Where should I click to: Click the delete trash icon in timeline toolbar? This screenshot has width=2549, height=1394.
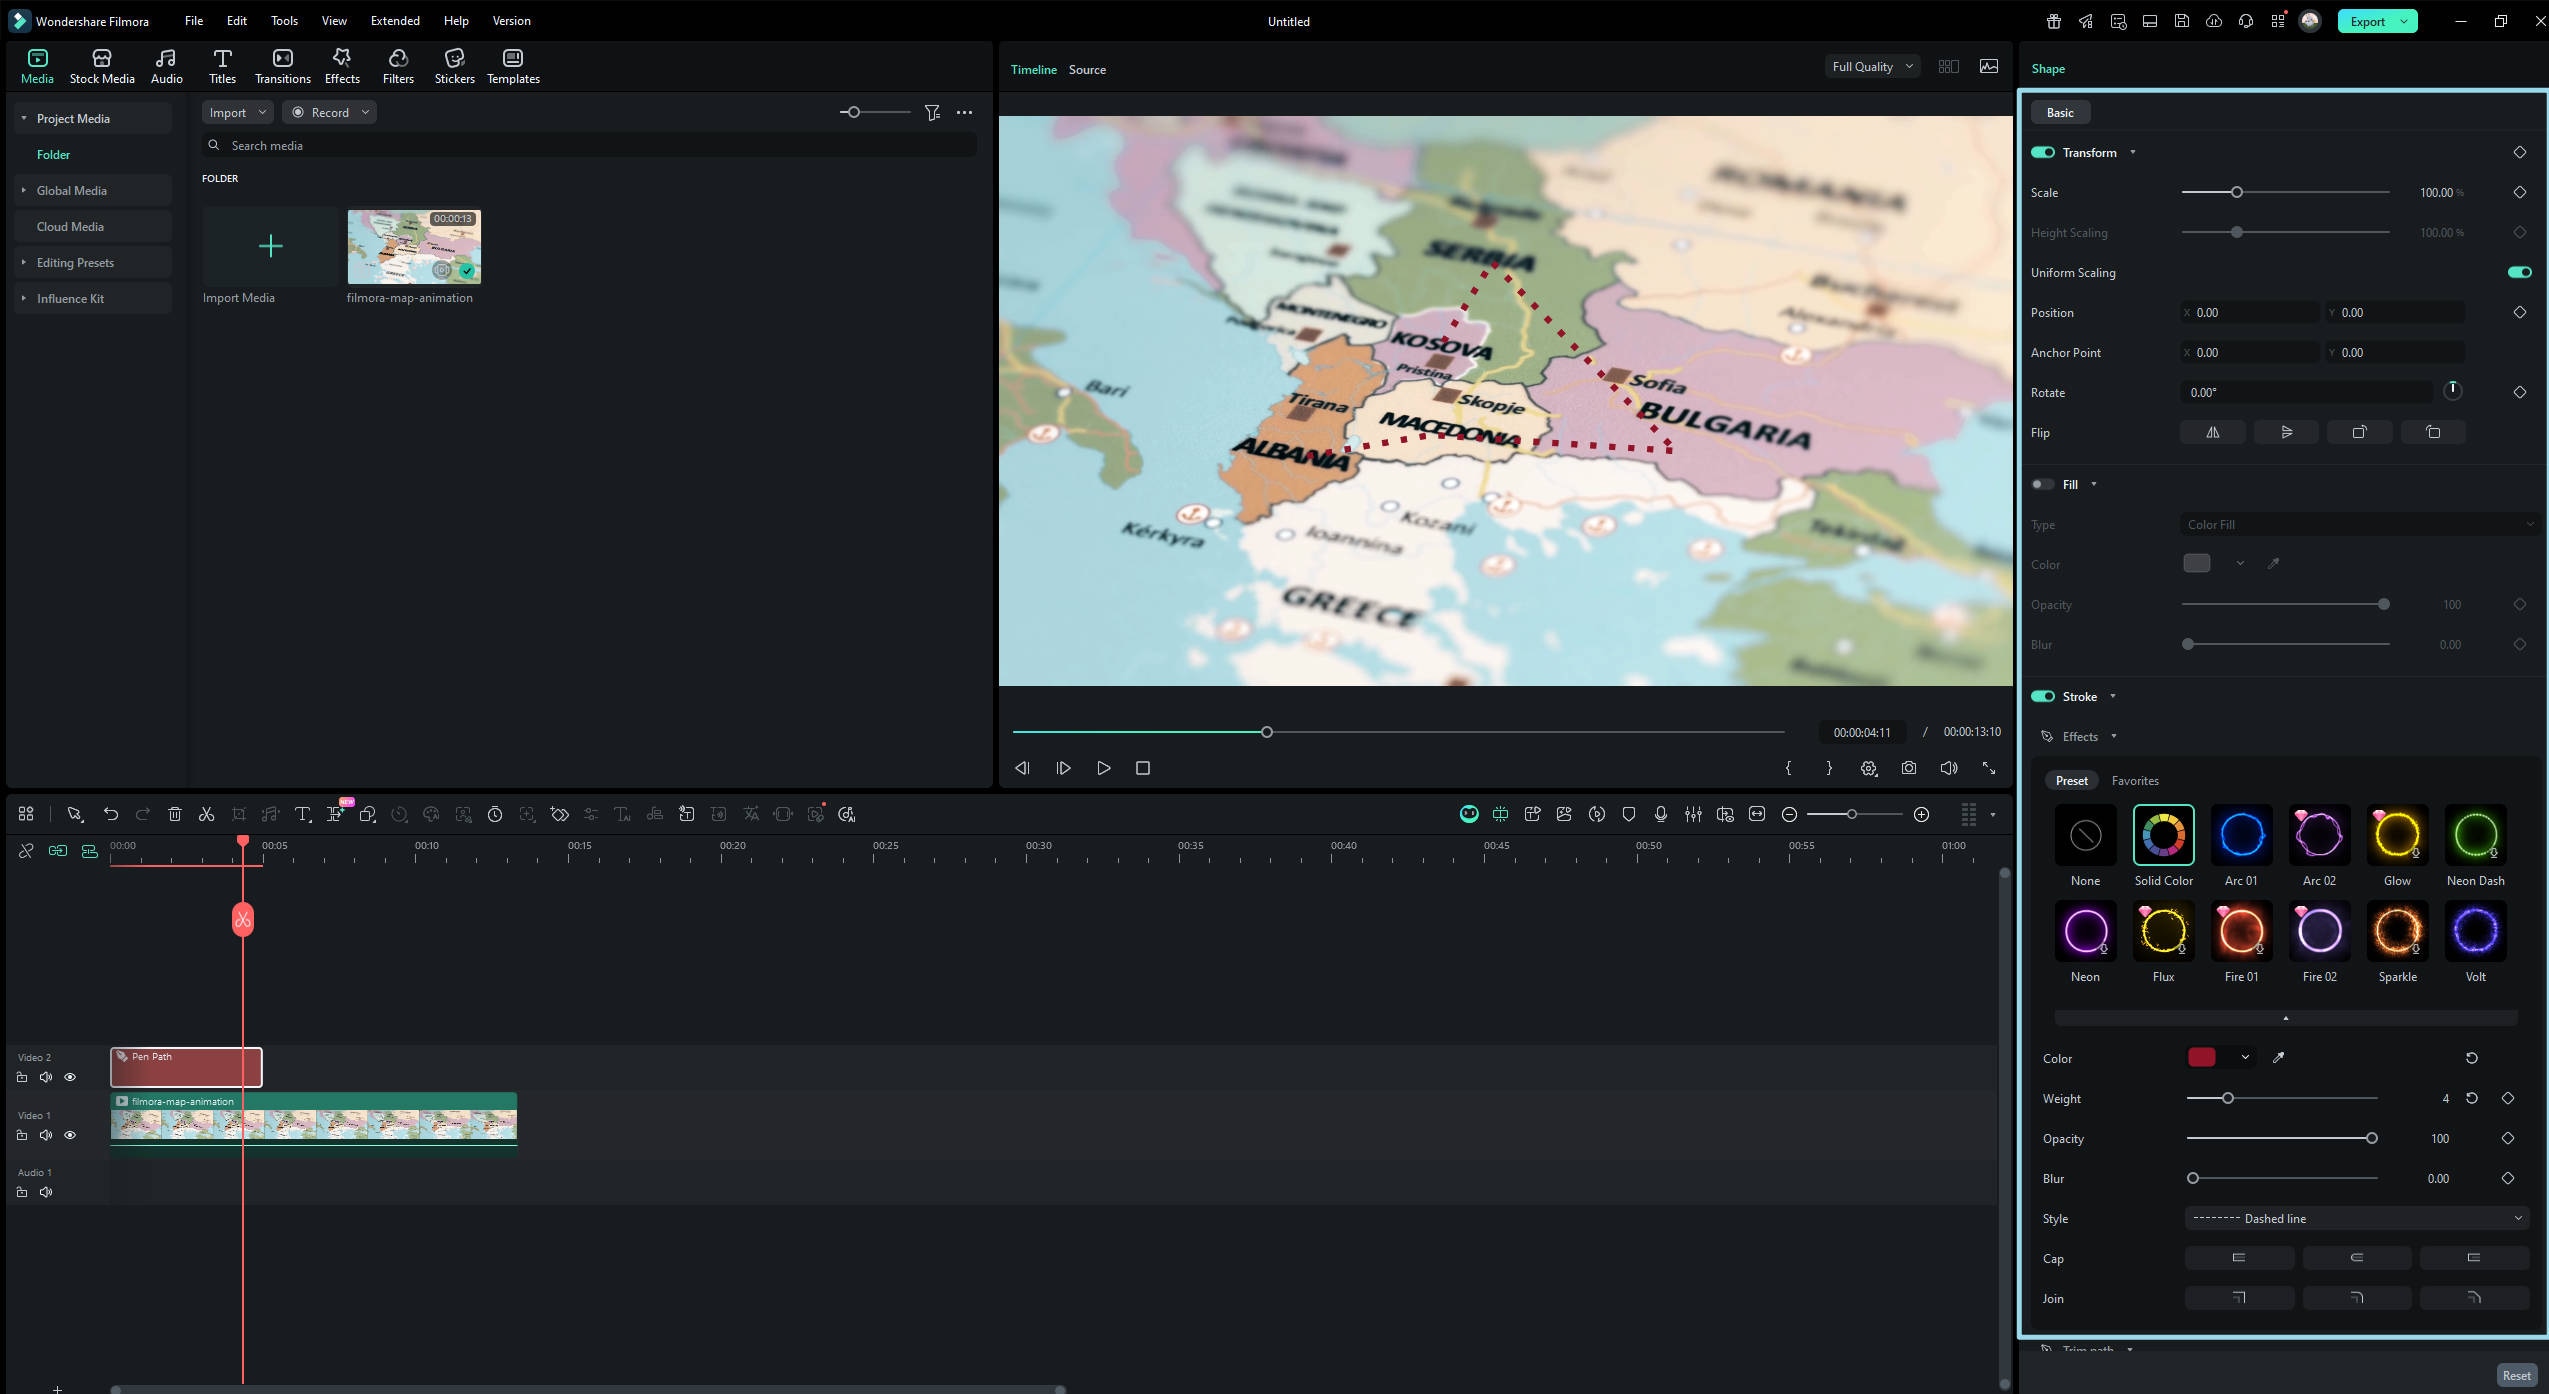point(175,814)
